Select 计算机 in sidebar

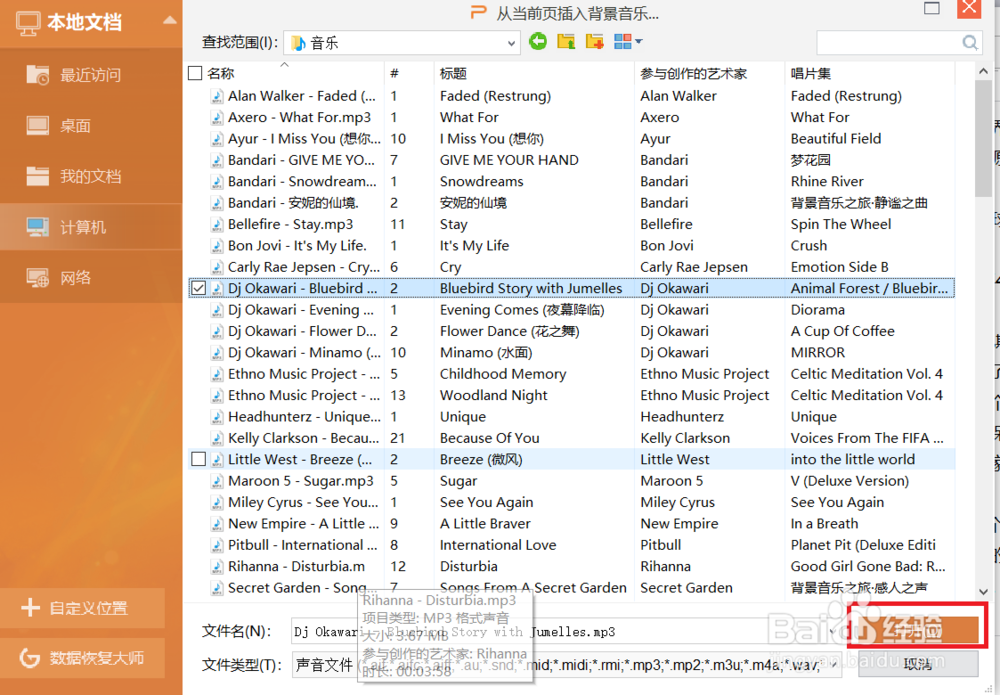pos(91,227)
